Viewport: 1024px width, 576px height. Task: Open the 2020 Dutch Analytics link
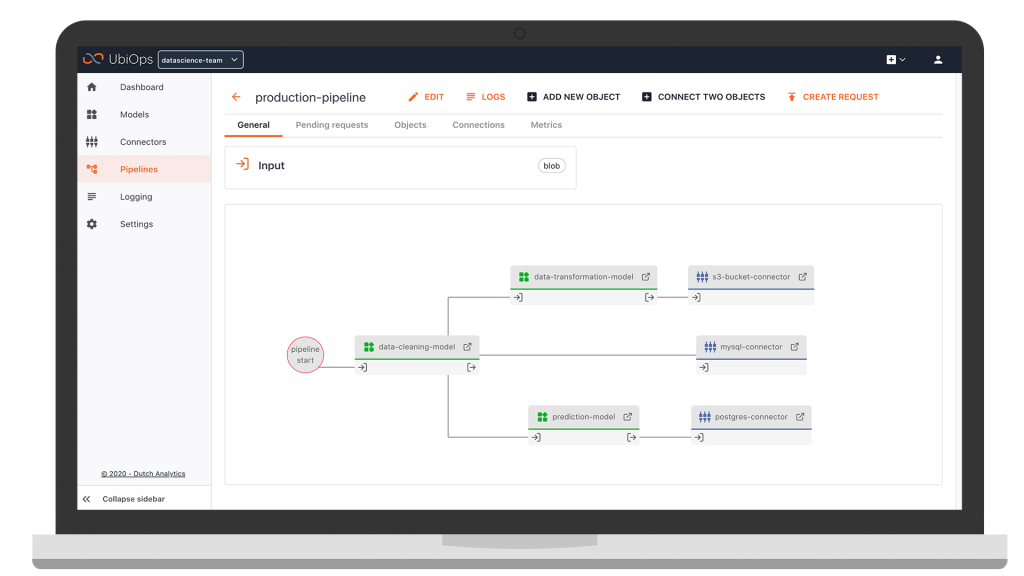tap(143, 473)
